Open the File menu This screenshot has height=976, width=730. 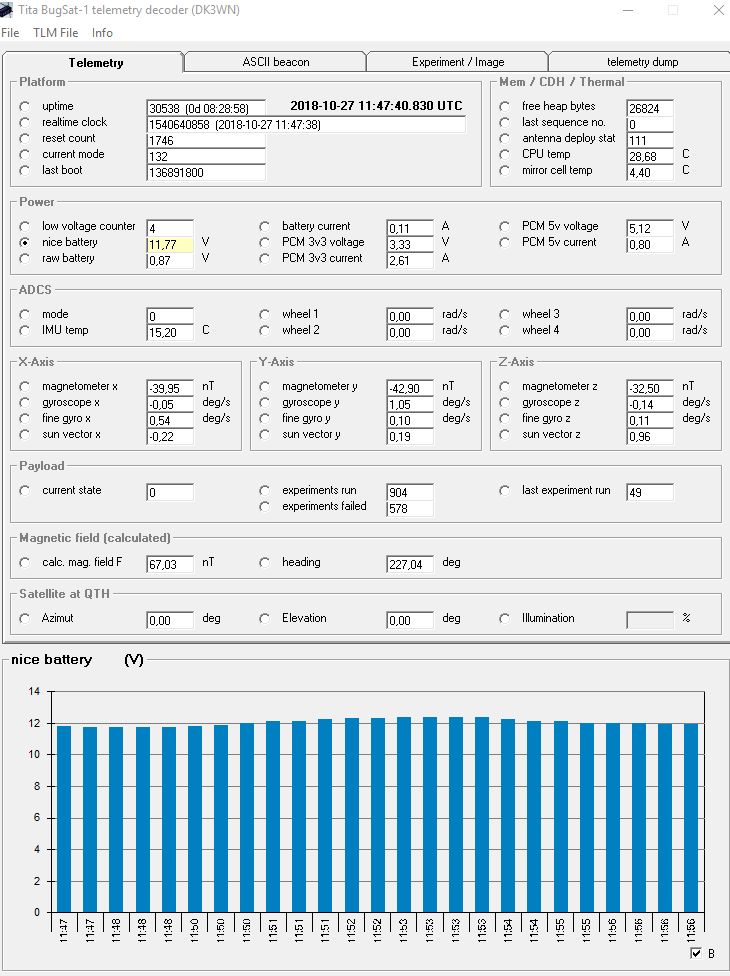click(10, 33)
